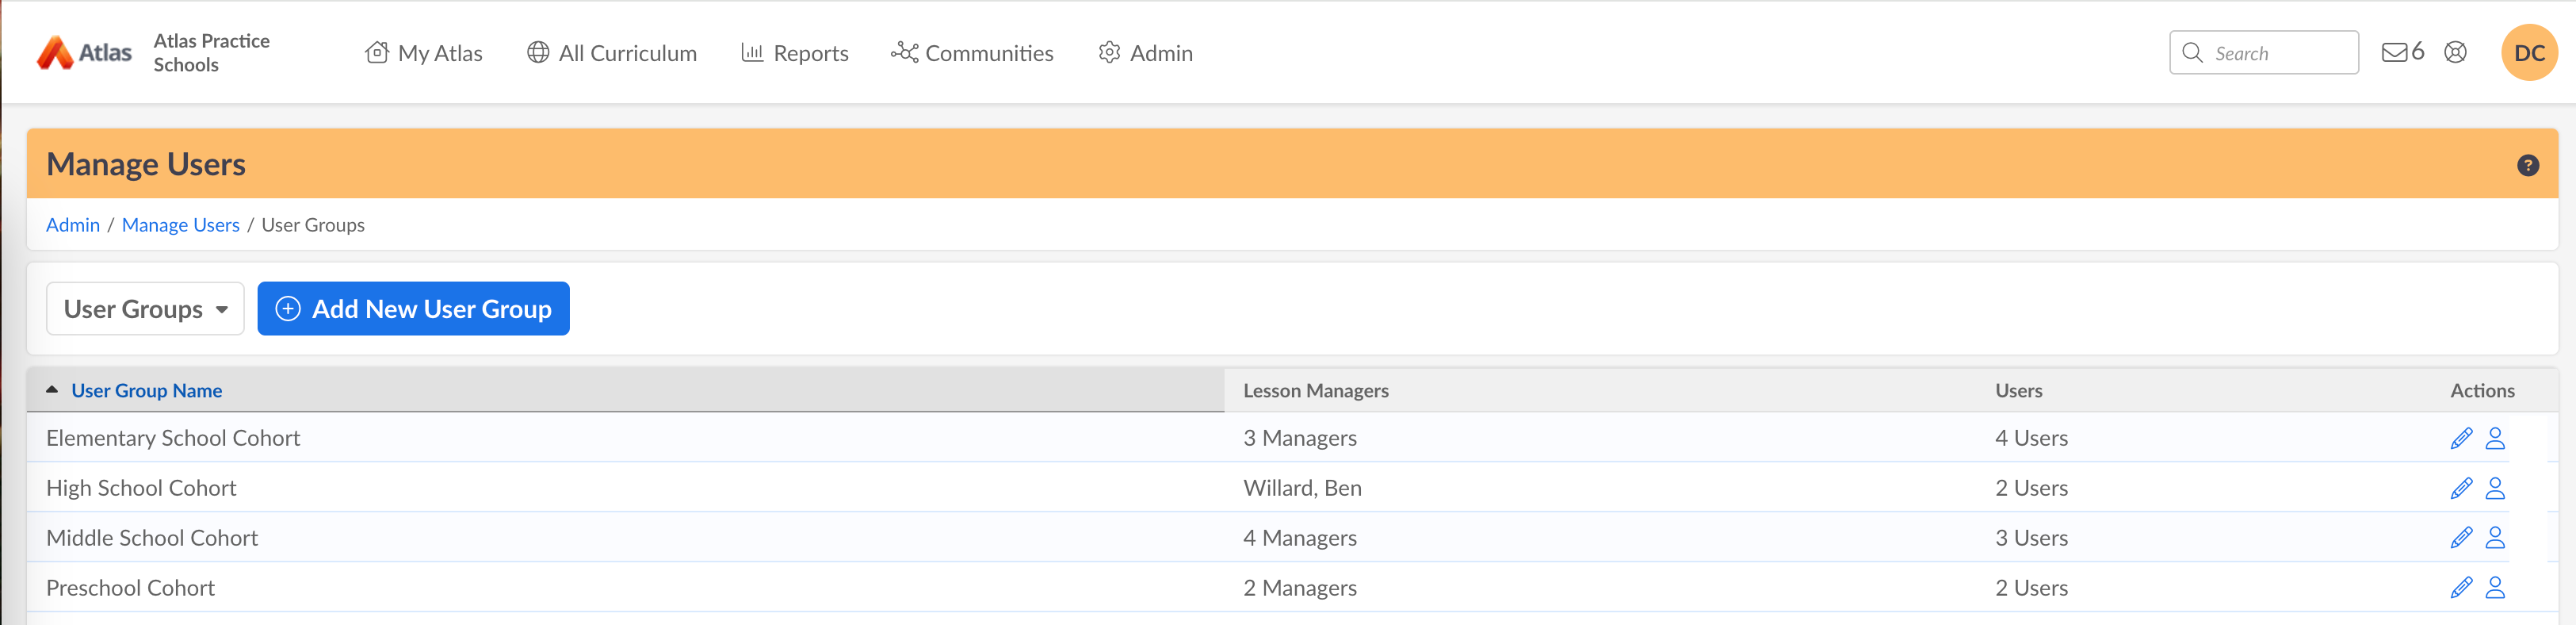
Task: Click the 4 Managers cell
Action: [1300, 538]
